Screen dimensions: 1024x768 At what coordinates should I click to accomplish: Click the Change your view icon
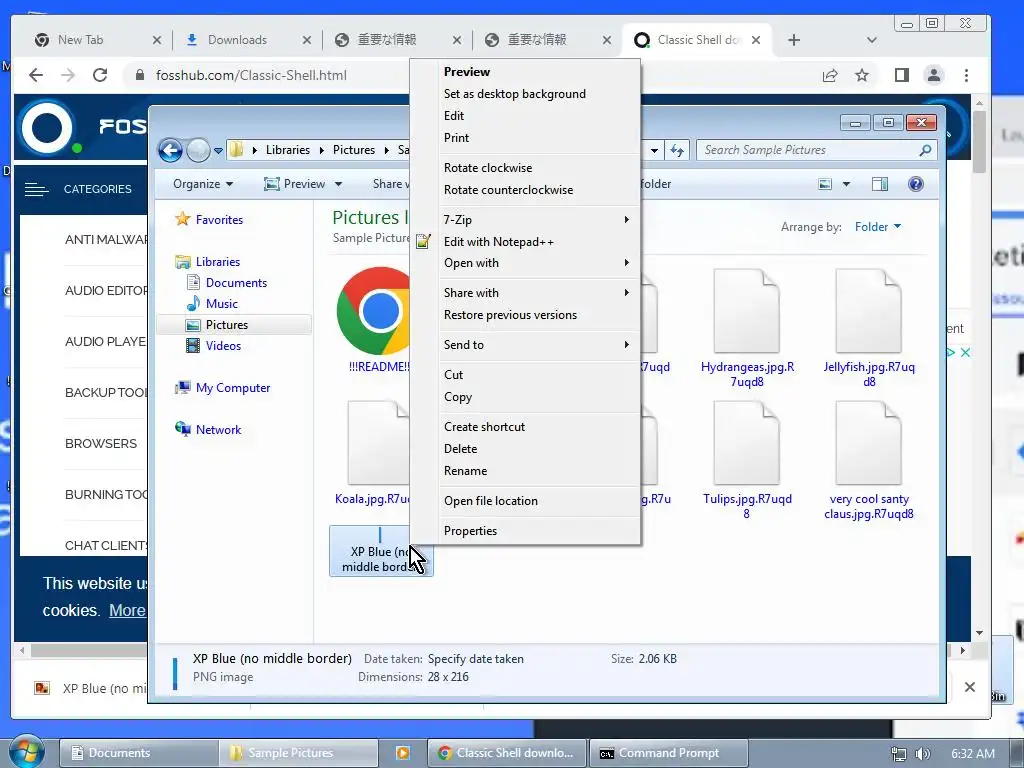[825, 184]
